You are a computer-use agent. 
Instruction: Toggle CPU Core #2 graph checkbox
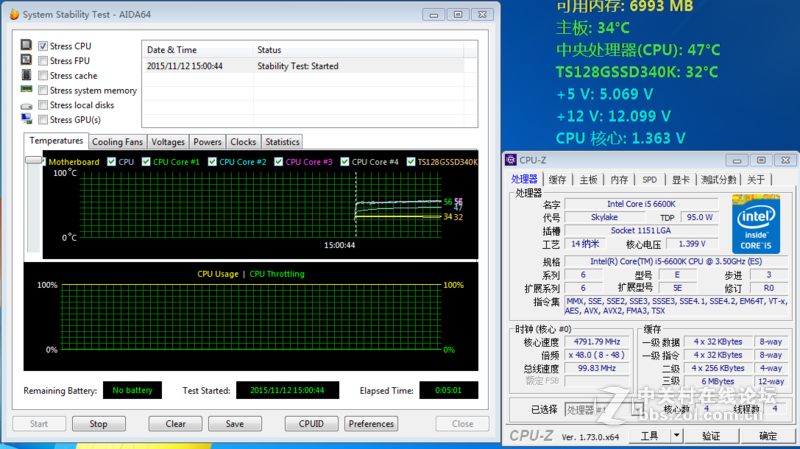pyautogui.click(x=212, y=162)
